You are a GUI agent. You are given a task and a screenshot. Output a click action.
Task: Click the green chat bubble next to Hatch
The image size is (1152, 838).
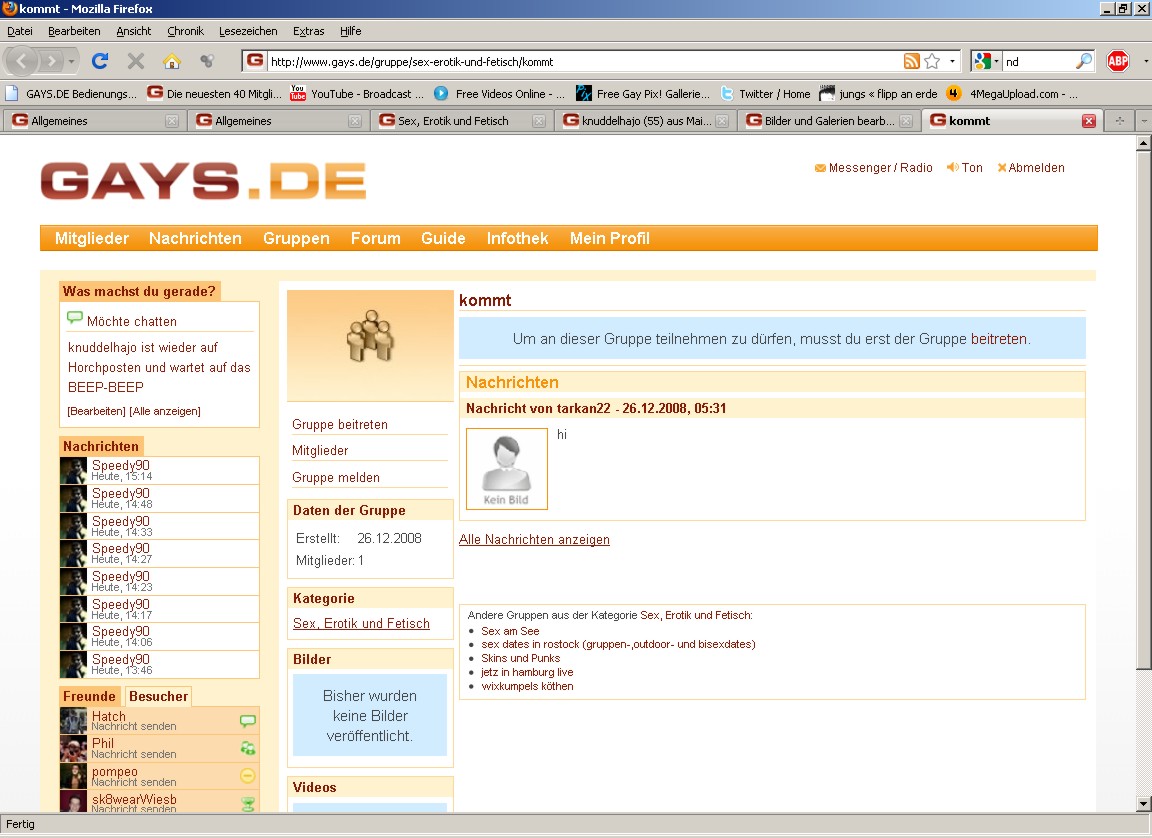(247, 720)
